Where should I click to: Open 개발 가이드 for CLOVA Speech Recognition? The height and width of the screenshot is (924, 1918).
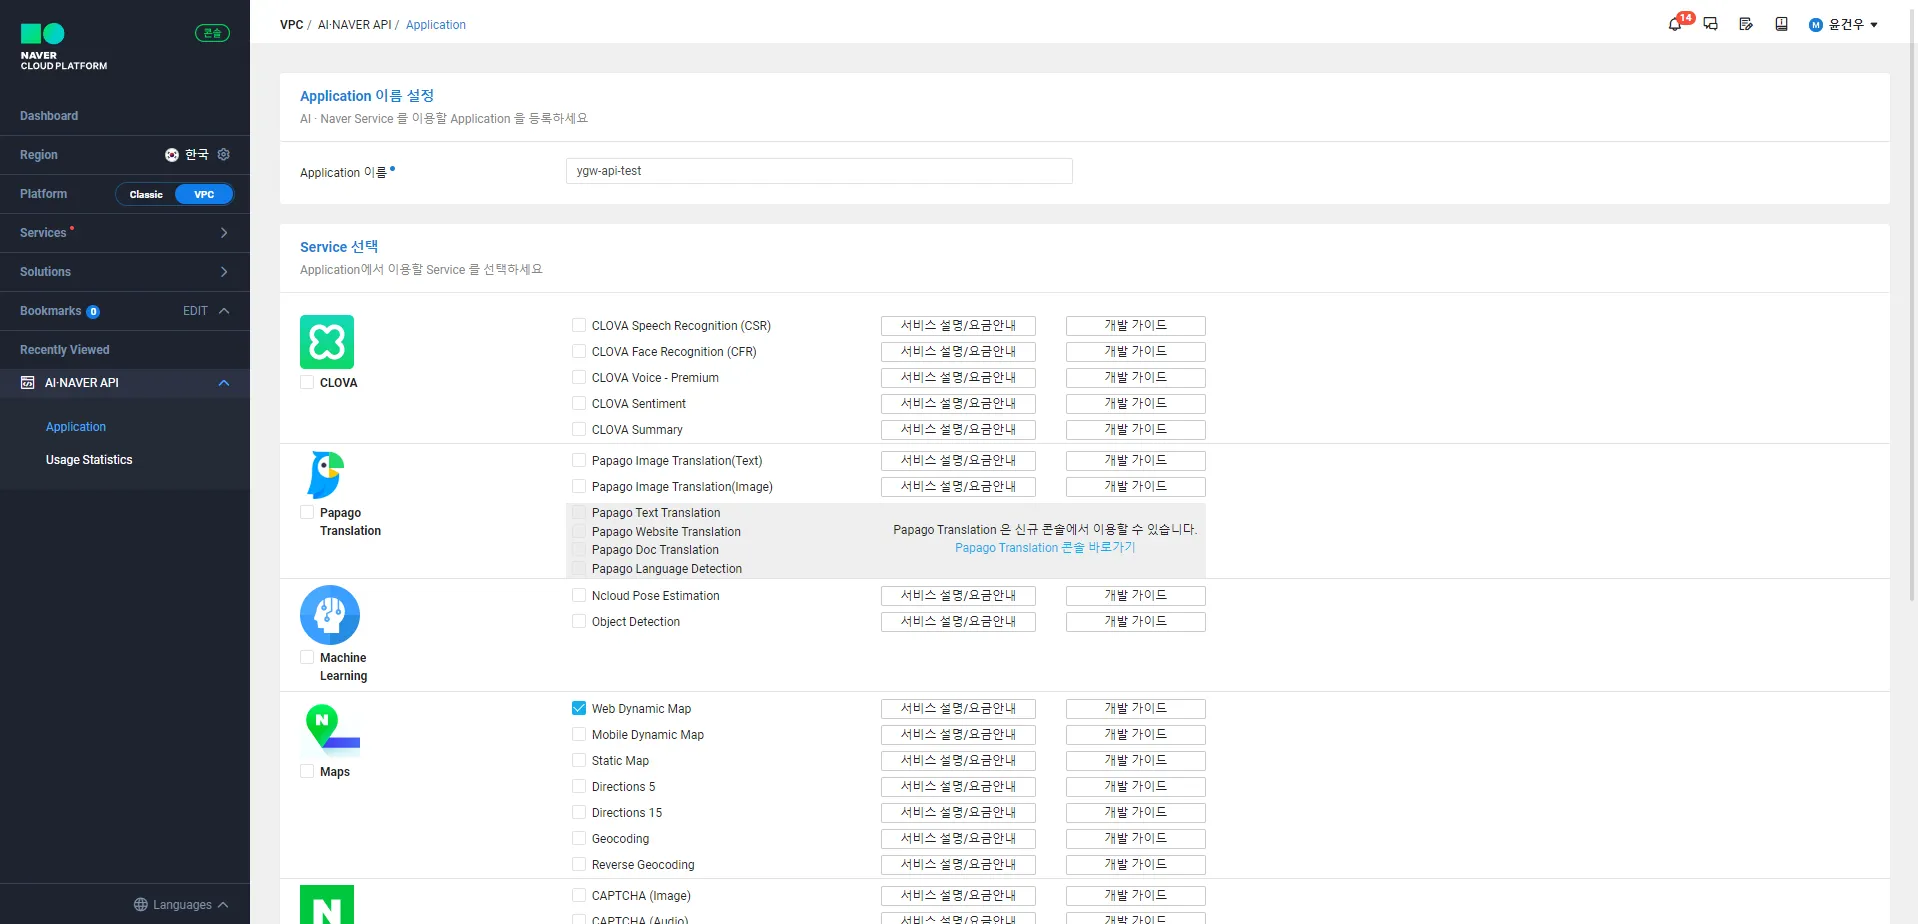(x=1136, y=326)
